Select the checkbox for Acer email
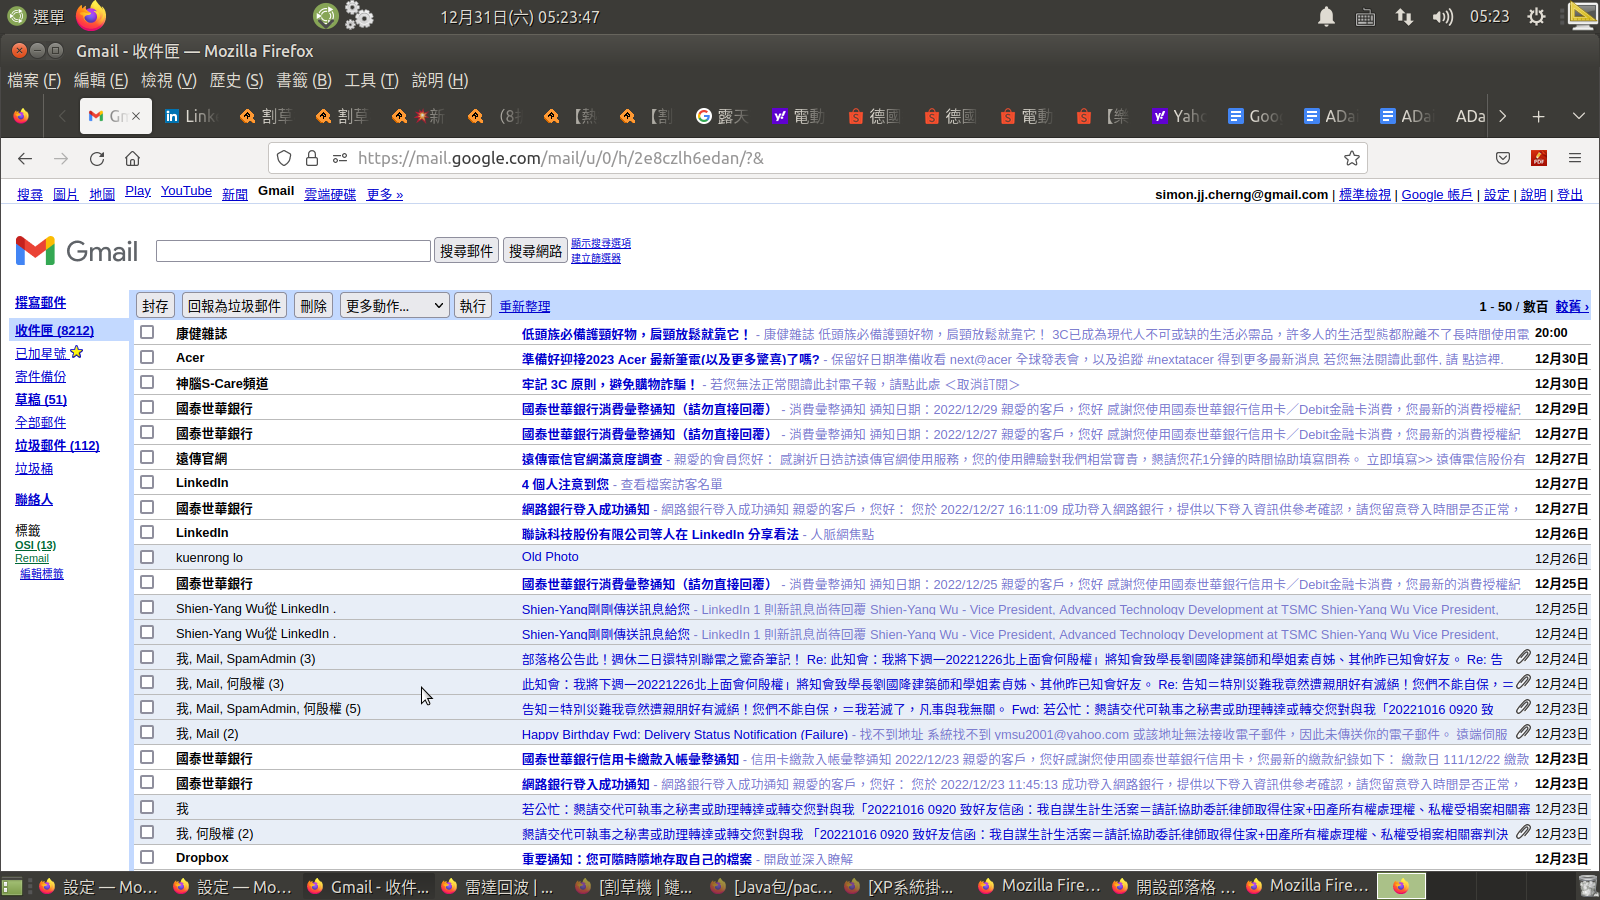 tap(147, 357)
